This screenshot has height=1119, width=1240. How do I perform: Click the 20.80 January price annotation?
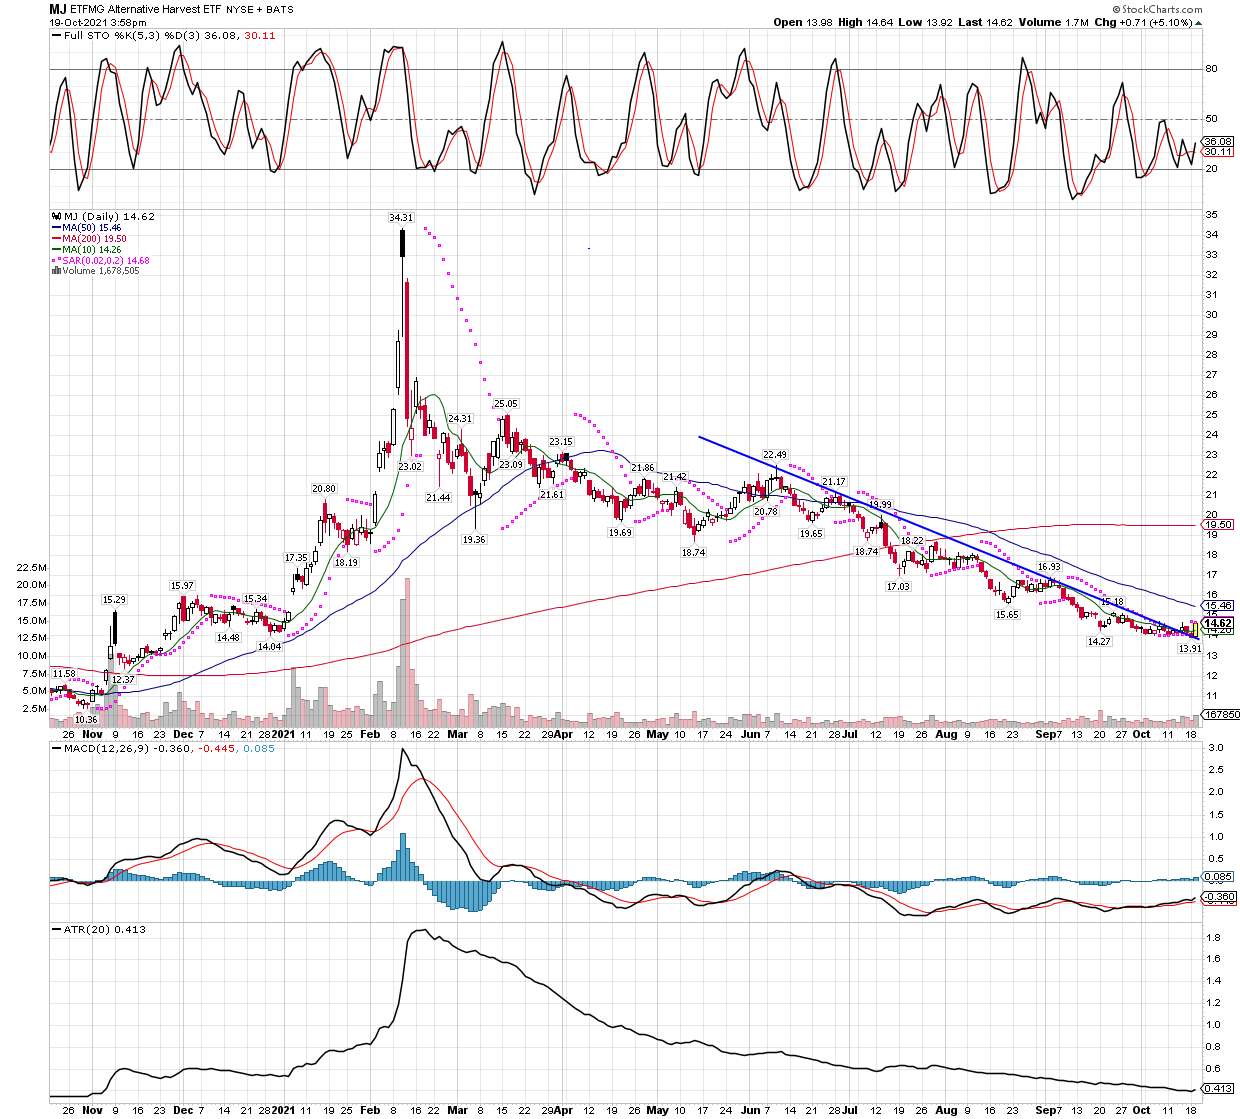point(324,489)
